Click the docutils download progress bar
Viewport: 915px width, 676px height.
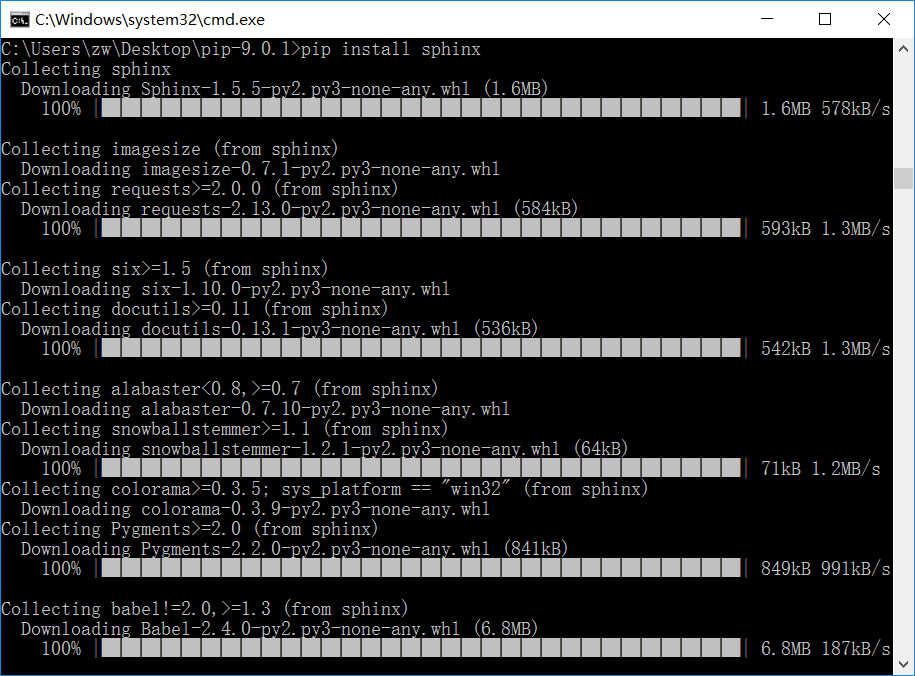(421, 349)
